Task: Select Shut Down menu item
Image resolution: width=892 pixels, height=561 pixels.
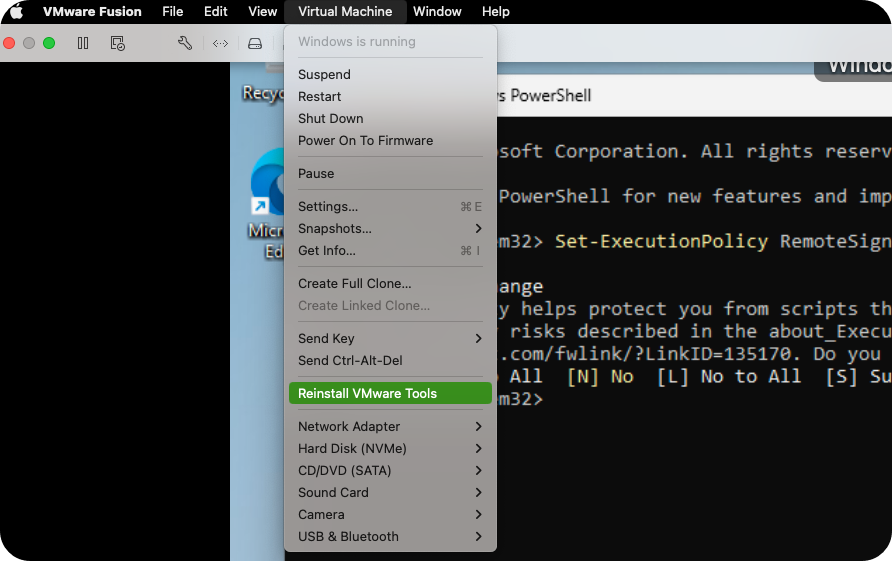Action: (x=390, y=118)
